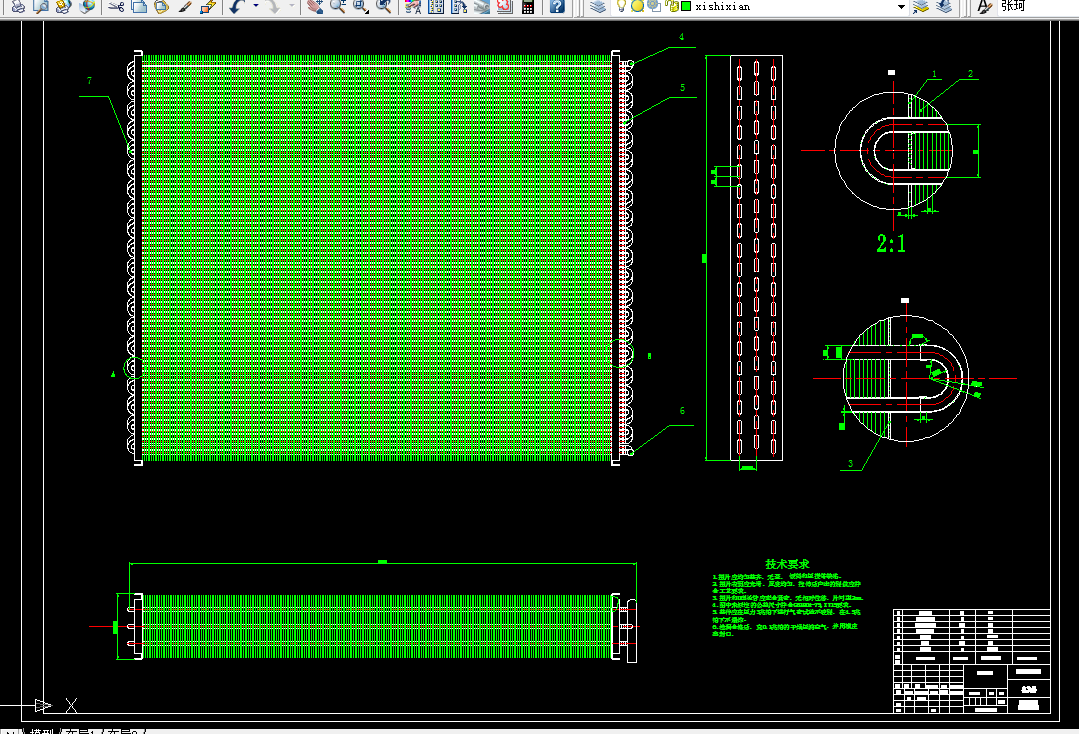Click the Undo arrow
This screenshot has height=734, width=1079.
[237, 6]
